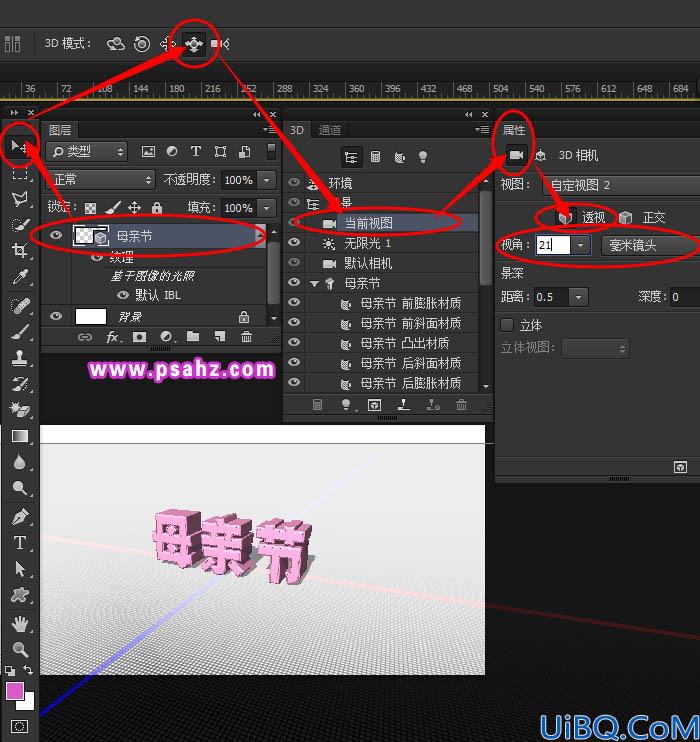700x742 pixels.
Task: Open the 不透明度 100% dropdown arrow
Action: (267, 180)
